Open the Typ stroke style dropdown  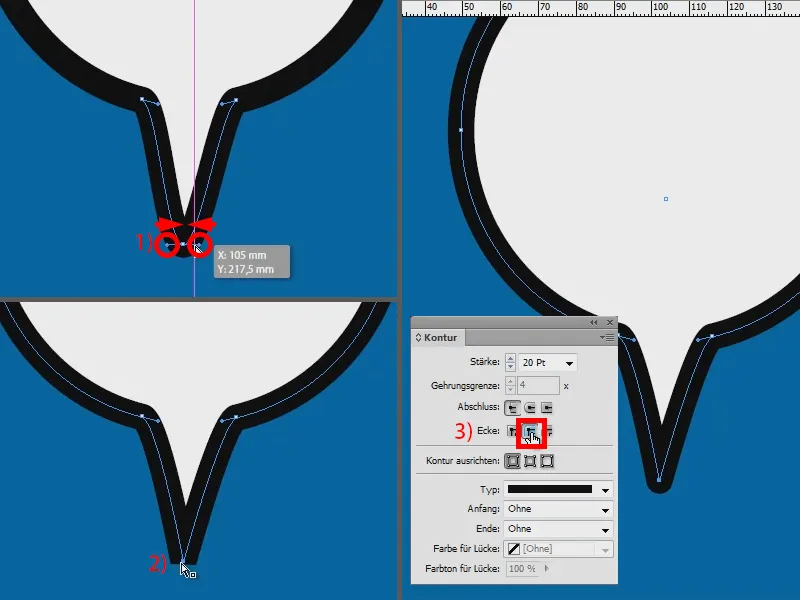(x=603, y=490)
